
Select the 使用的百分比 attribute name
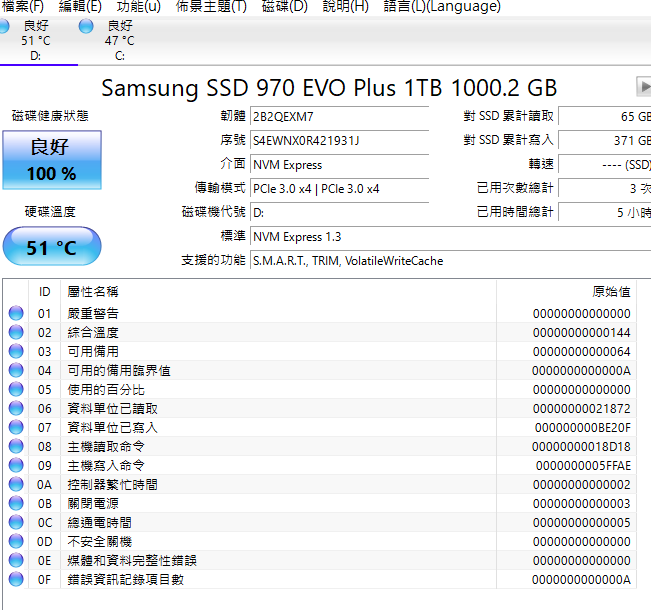(x=106, y=390)
